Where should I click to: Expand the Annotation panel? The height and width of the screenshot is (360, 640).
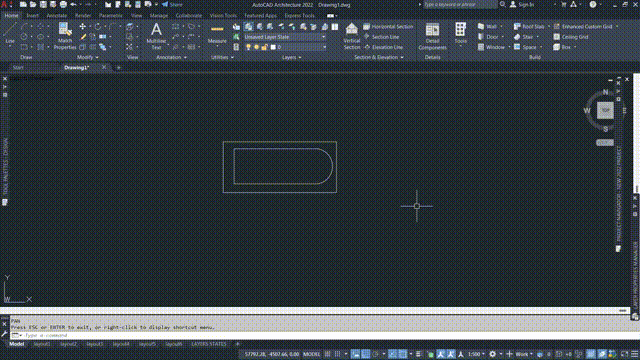coord(171,58)
